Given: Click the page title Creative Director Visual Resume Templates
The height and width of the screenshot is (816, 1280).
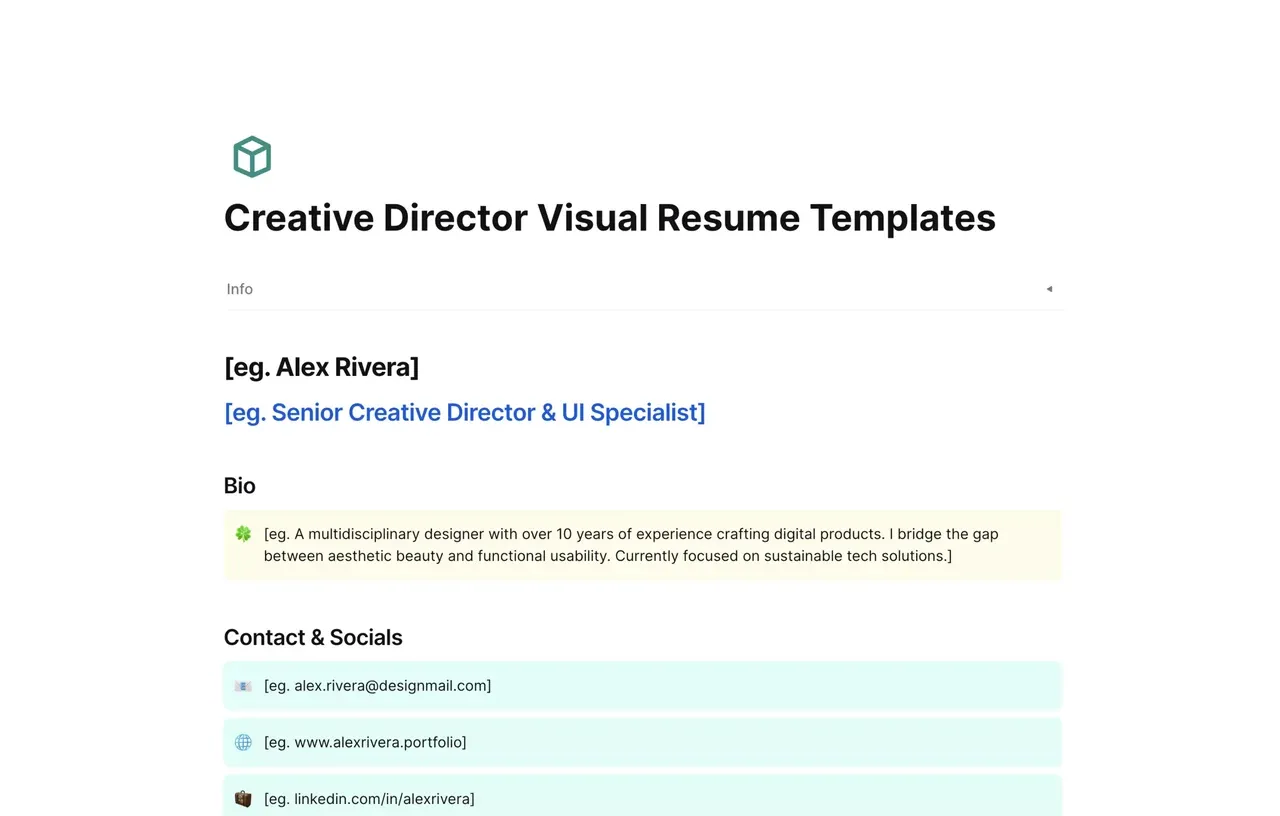Looking at the screenshot, I should (x=610, y=217).
